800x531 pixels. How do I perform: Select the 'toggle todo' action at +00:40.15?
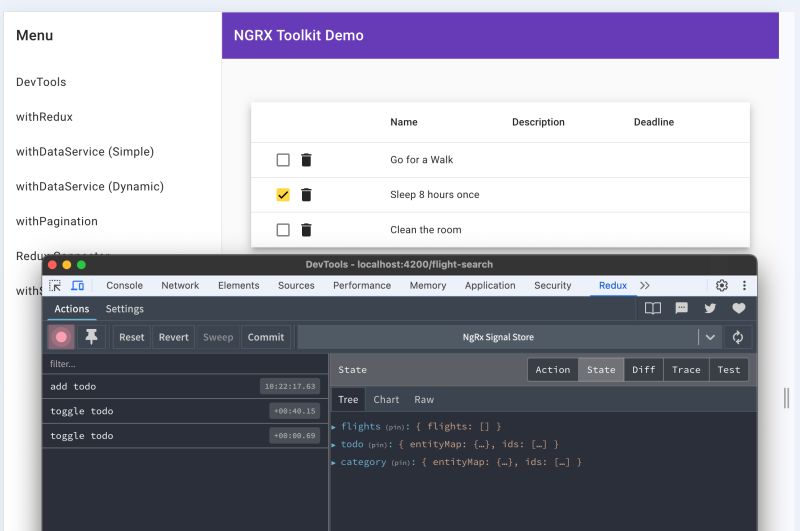point(185,411)
